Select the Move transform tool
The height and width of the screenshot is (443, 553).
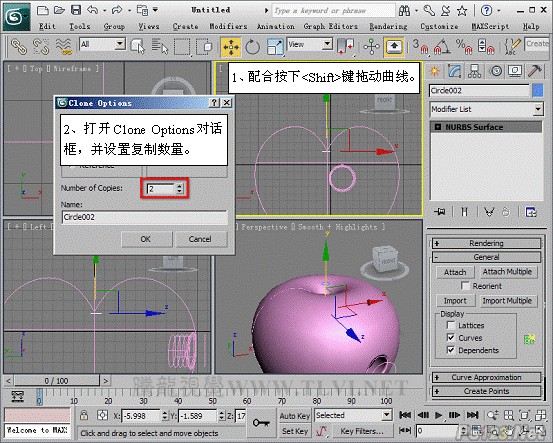[231, 47]
